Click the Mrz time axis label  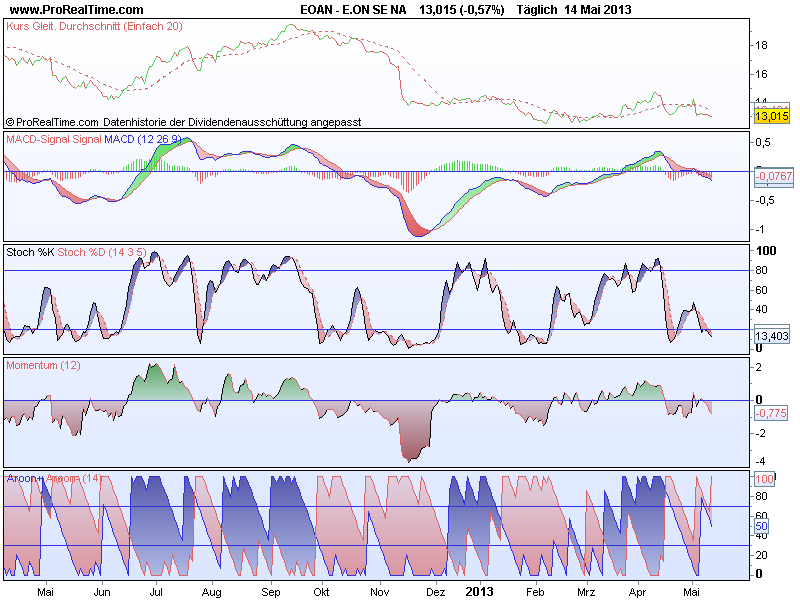[x=586, y=592]
